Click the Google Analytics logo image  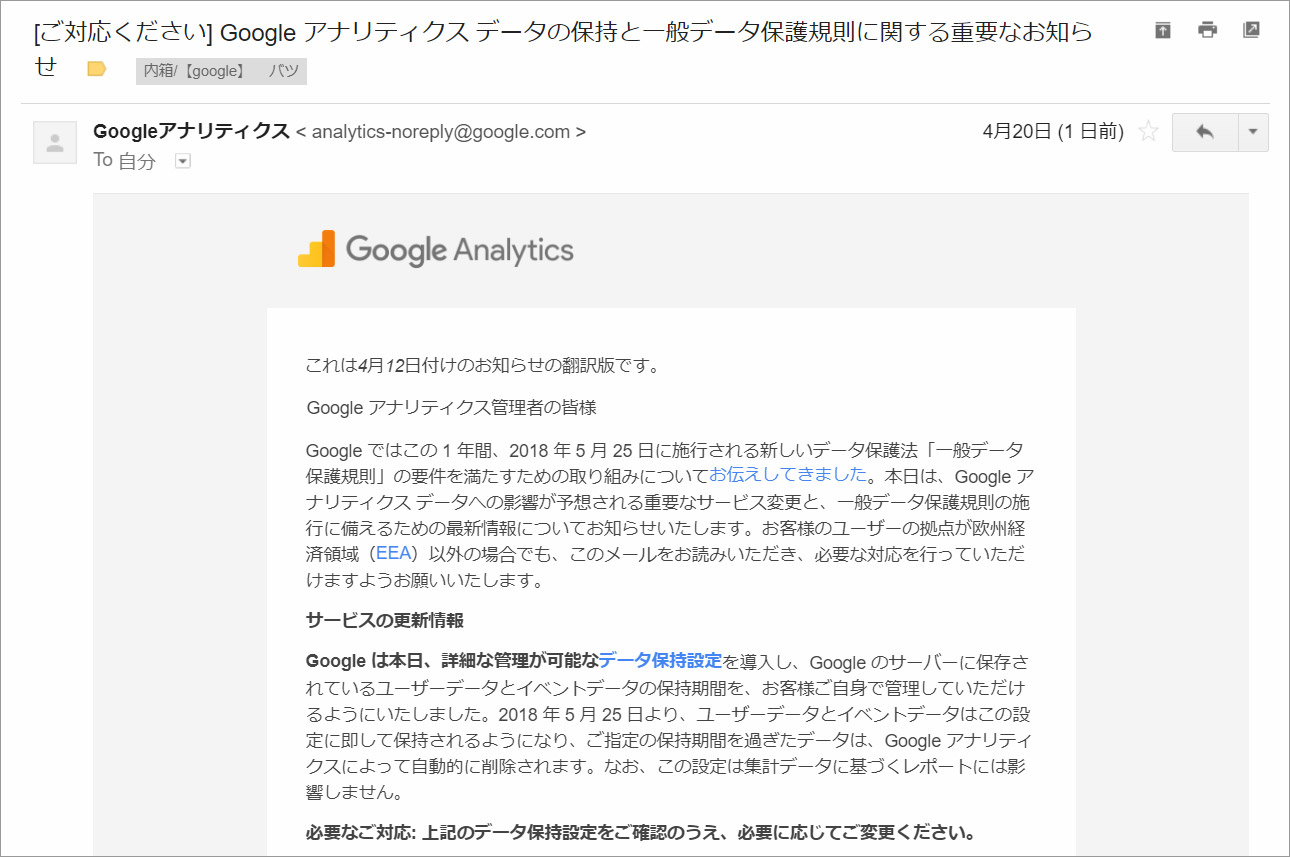click(x=436, y=249)
